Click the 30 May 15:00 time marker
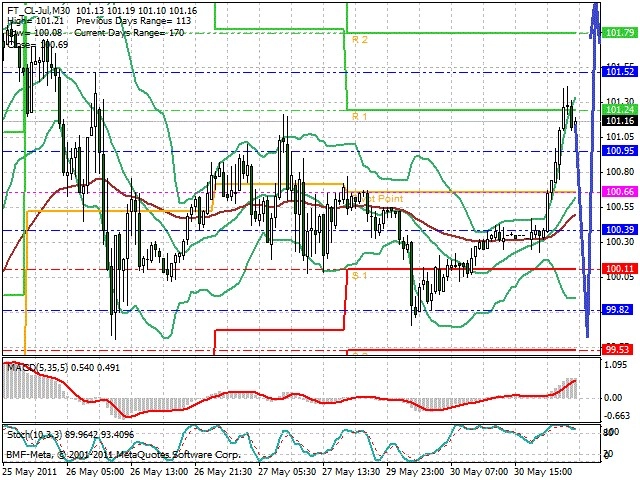The width and height of the screenshot is (640, 480). click(543, 471)
